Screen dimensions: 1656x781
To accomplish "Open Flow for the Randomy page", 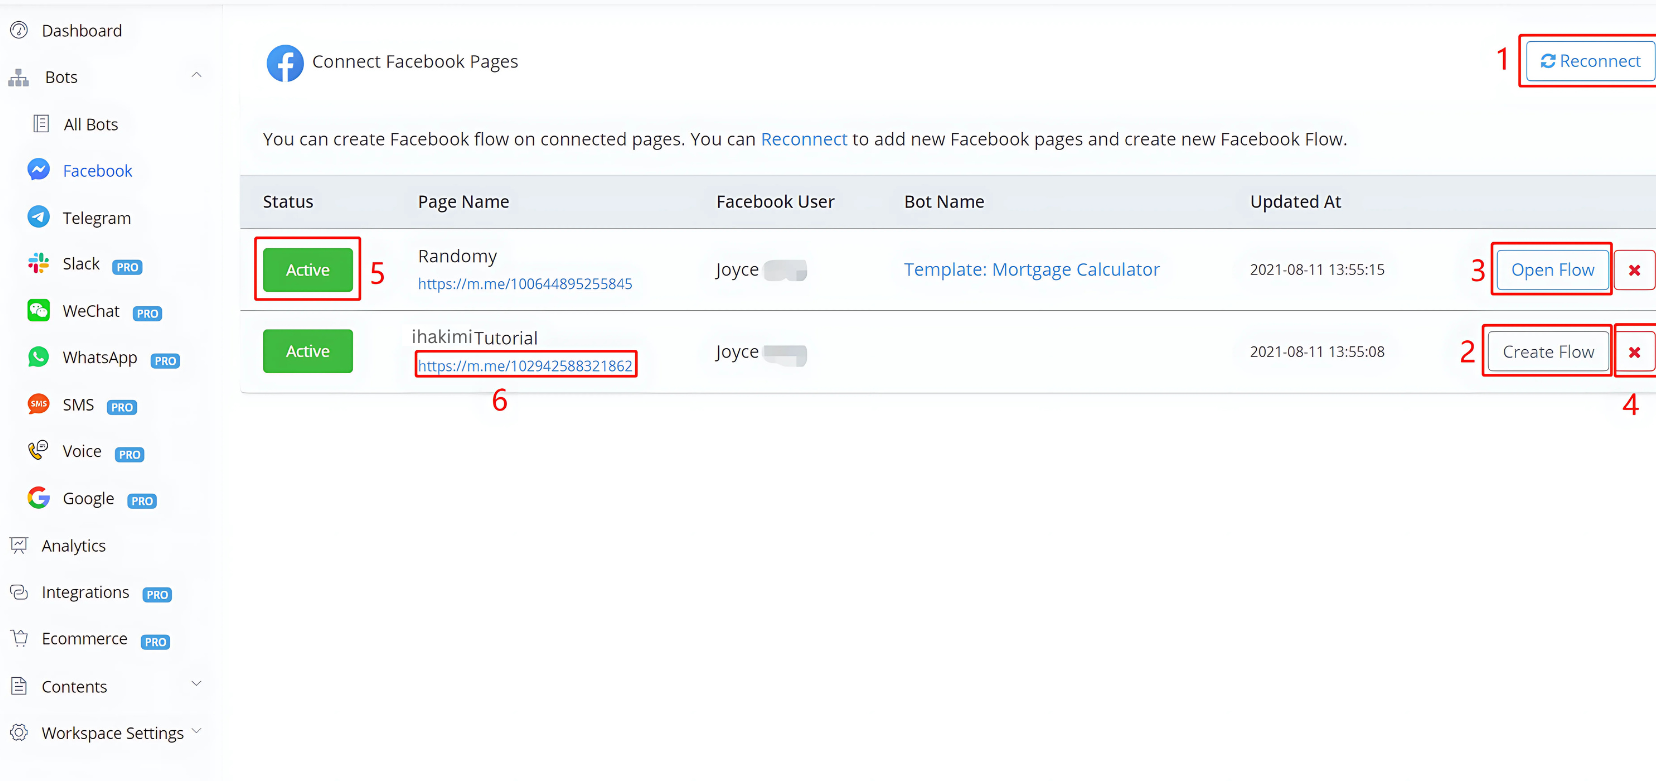I will click(x=1552, y=270).
